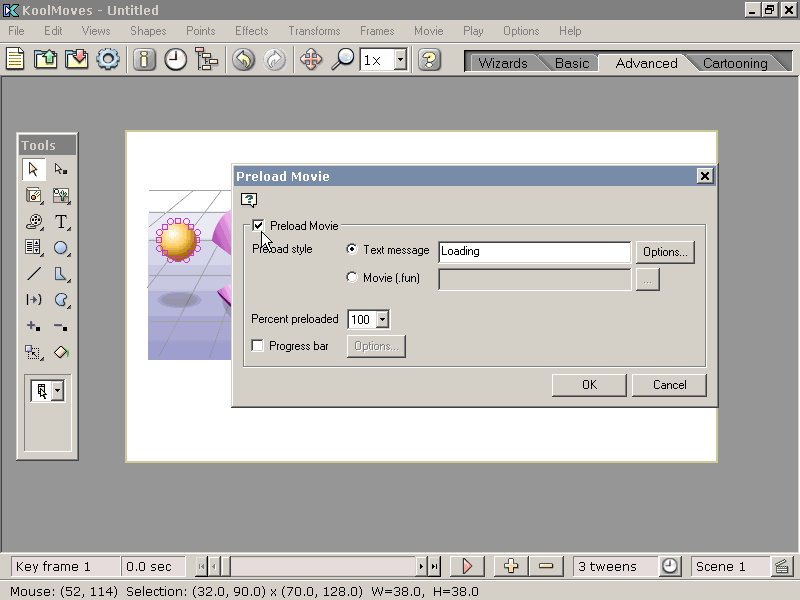Open the gear preferences toolbar icon
Screen dimensions: 800x600
point(108,60)
